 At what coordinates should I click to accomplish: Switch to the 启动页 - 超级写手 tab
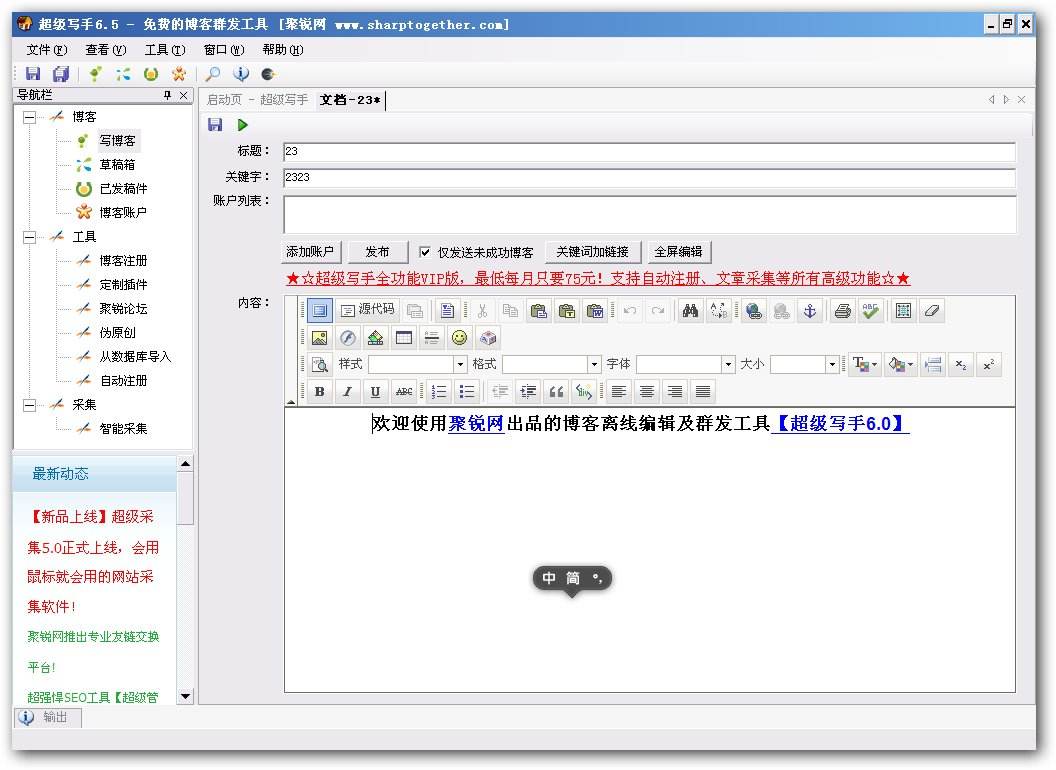pos(257,100)
